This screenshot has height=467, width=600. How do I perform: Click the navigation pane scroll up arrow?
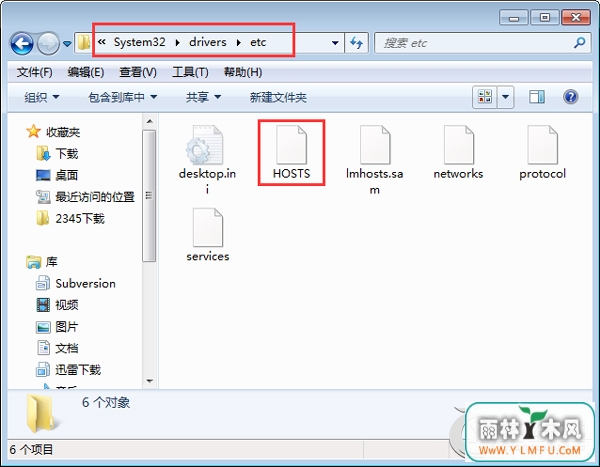150,121
